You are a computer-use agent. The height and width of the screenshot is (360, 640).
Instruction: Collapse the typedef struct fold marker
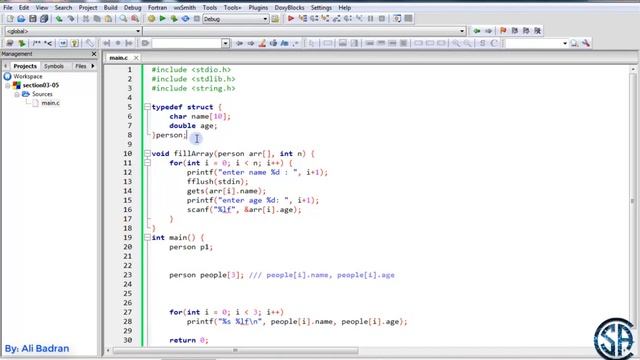(147, 107)
